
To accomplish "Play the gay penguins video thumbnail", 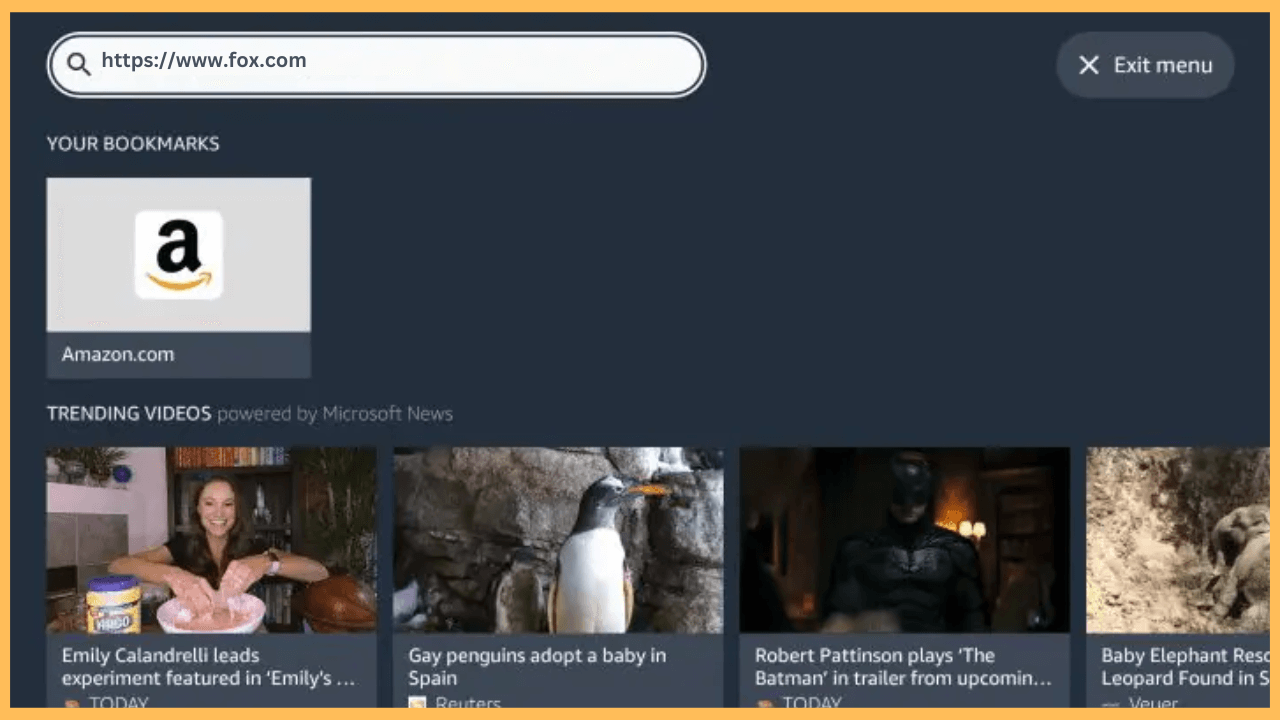I will [557, 540].
